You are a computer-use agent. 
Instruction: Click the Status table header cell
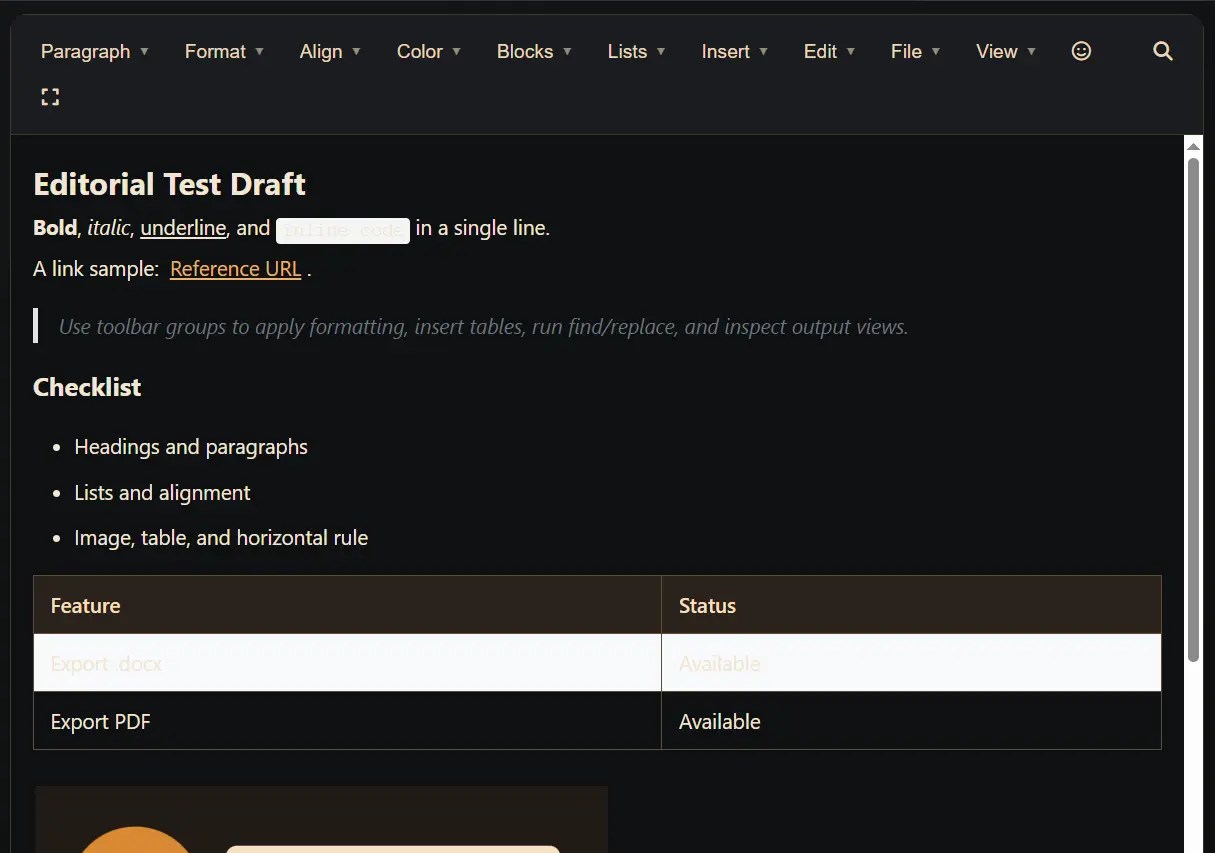click(x=911, y=605)
